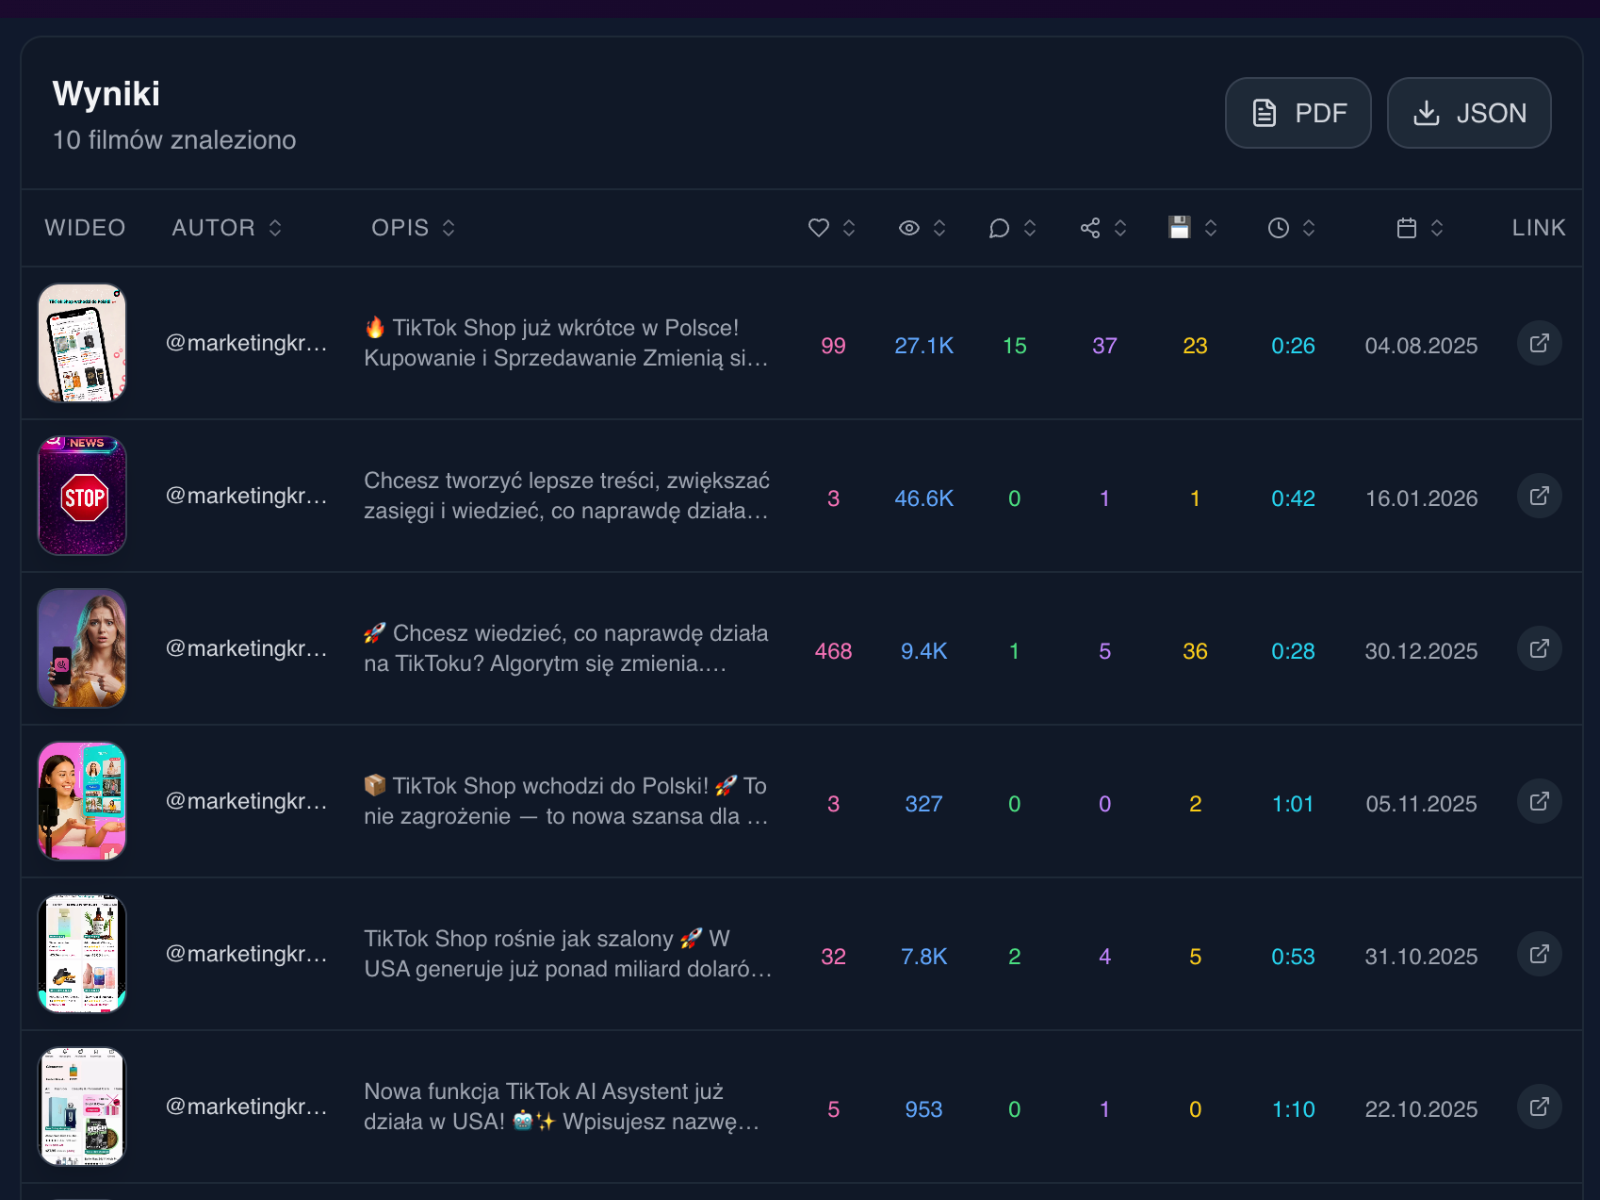Download results using the JSON button
This screenshot has width=1600, height=1200.
pyautogui.click(x=1468, y=113)
